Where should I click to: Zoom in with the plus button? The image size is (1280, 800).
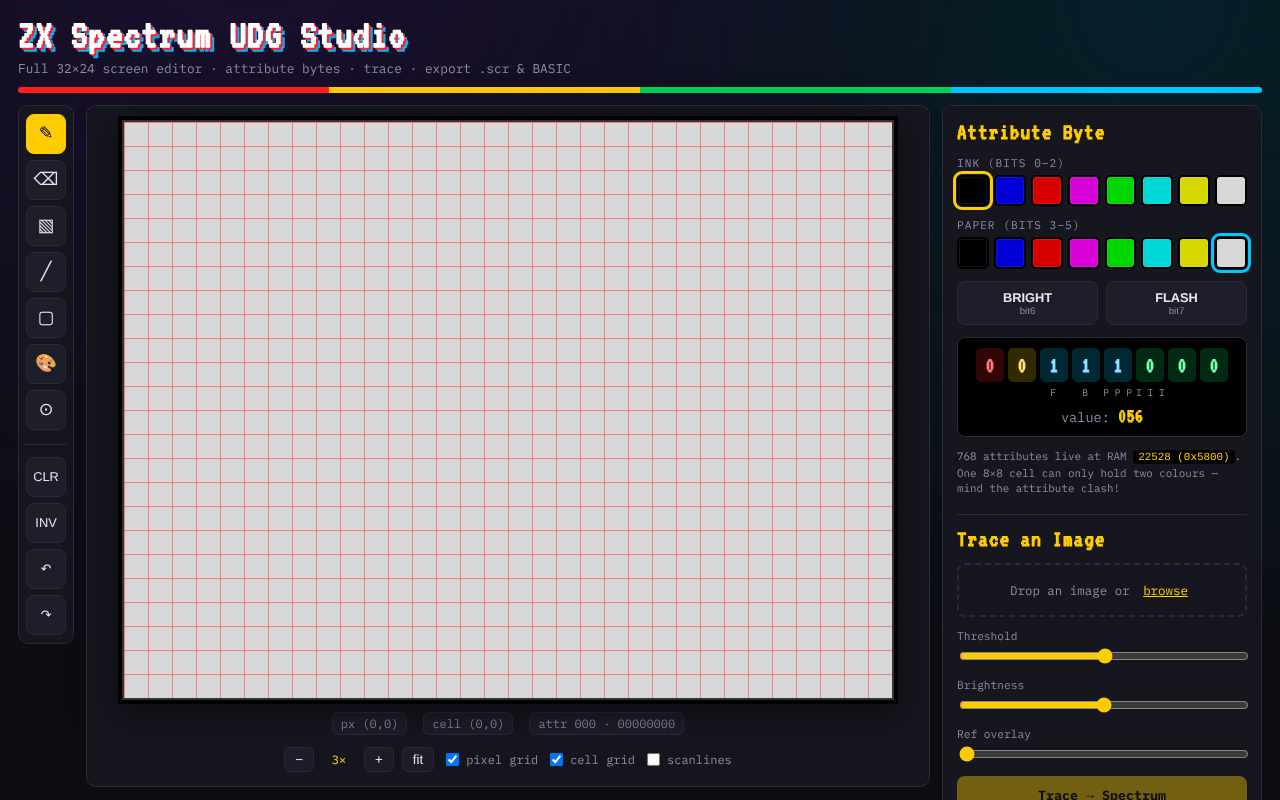coord(379,760)
